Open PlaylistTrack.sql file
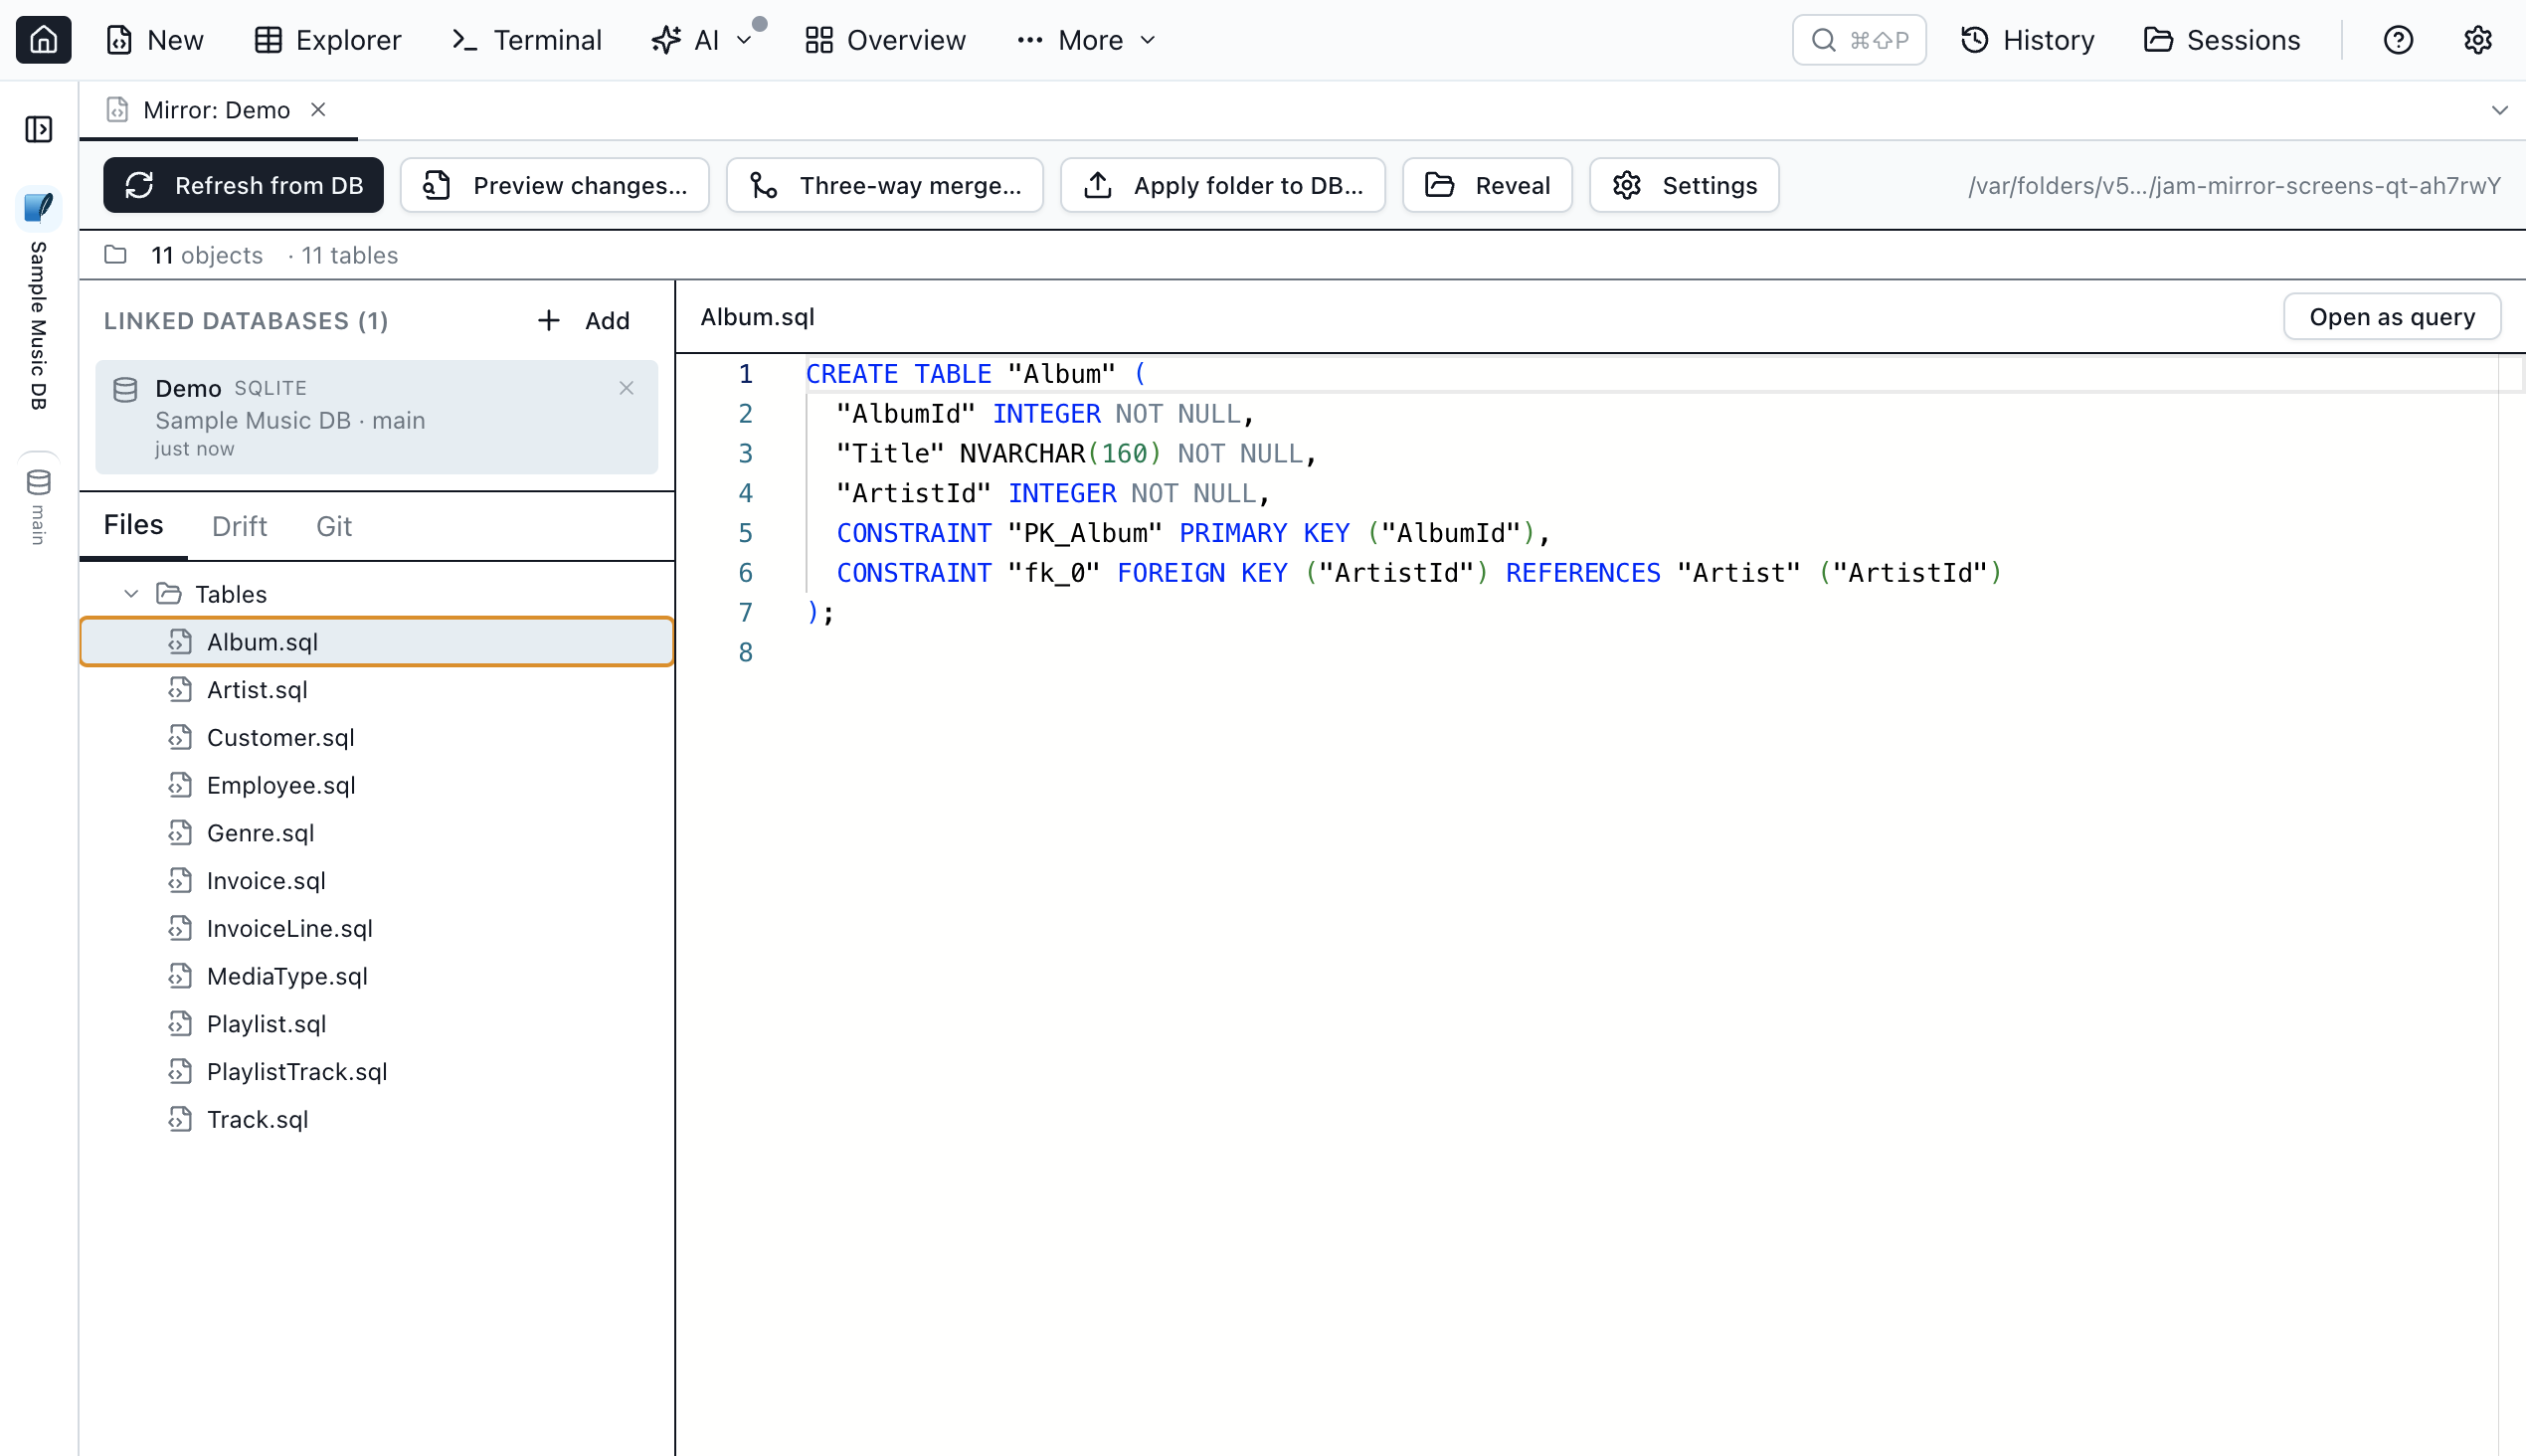 click(377, 1072)
